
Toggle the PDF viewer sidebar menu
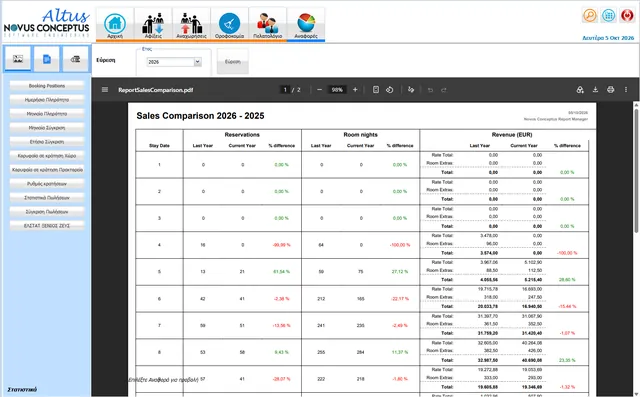[105, 90]
